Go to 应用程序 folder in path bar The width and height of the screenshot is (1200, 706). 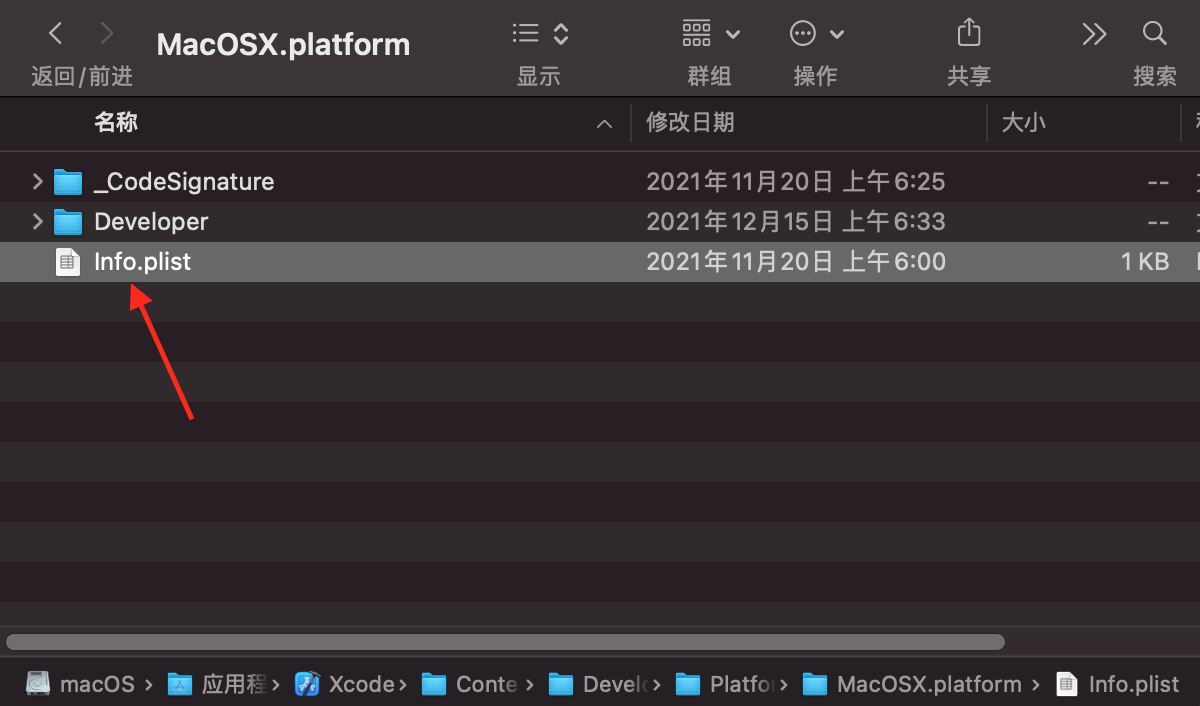coord(218,684)
